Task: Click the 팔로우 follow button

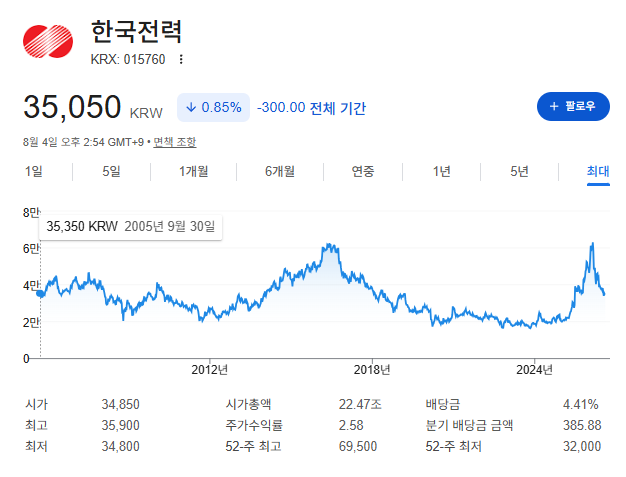Action: coord(573,106)
